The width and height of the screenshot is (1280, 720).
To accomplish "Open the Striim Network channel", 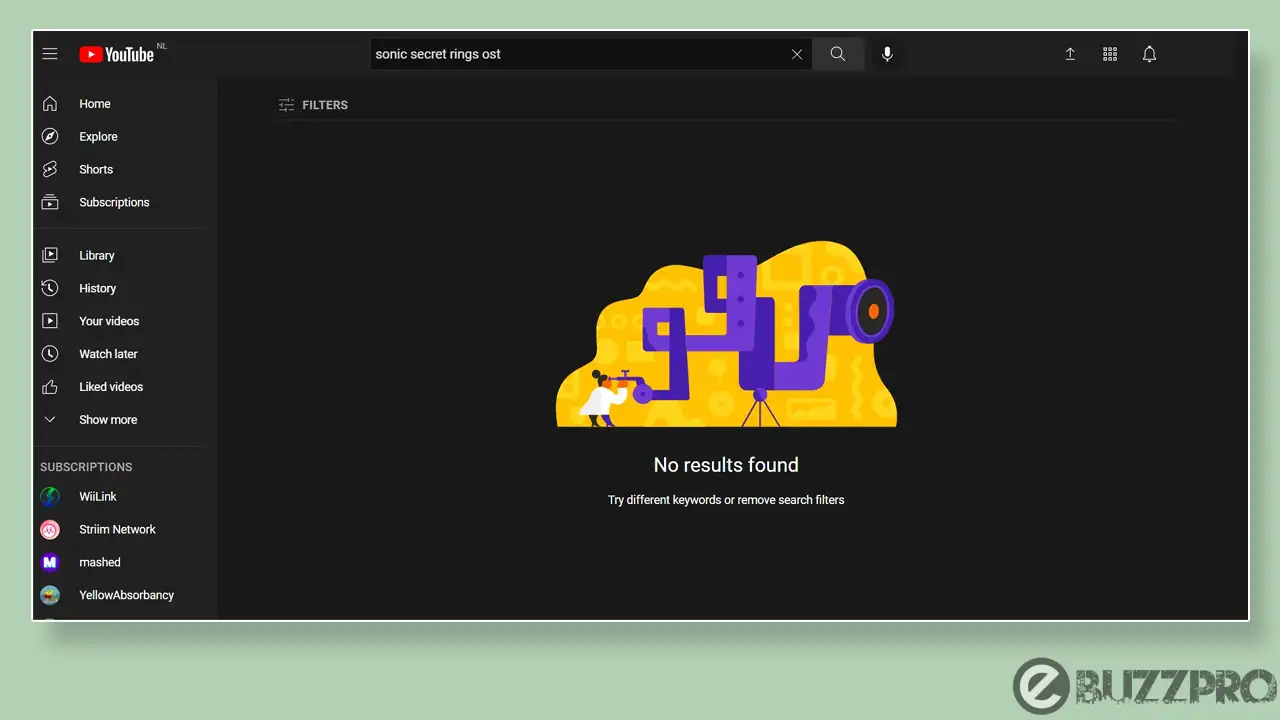I will click(x=117, y=530).
